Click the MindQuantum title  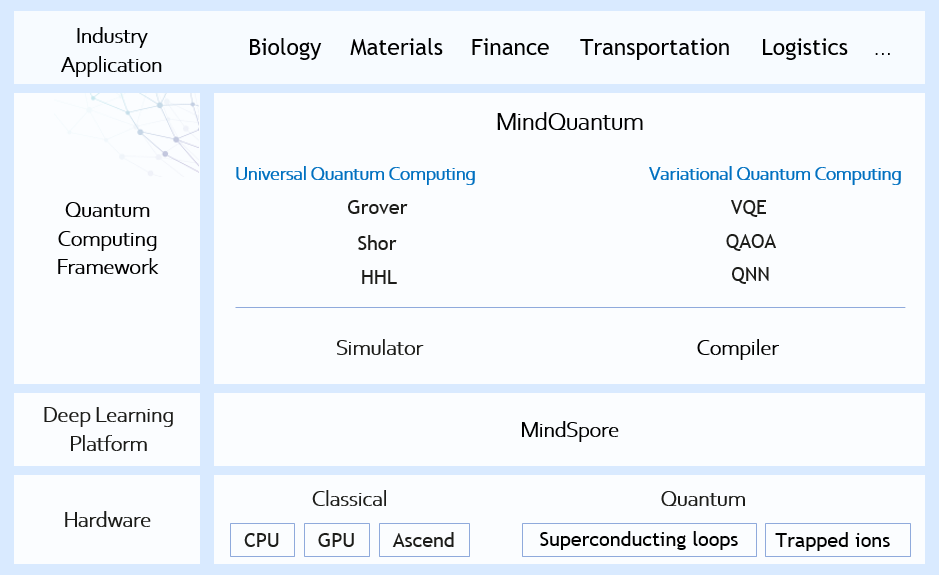[570, 122]
